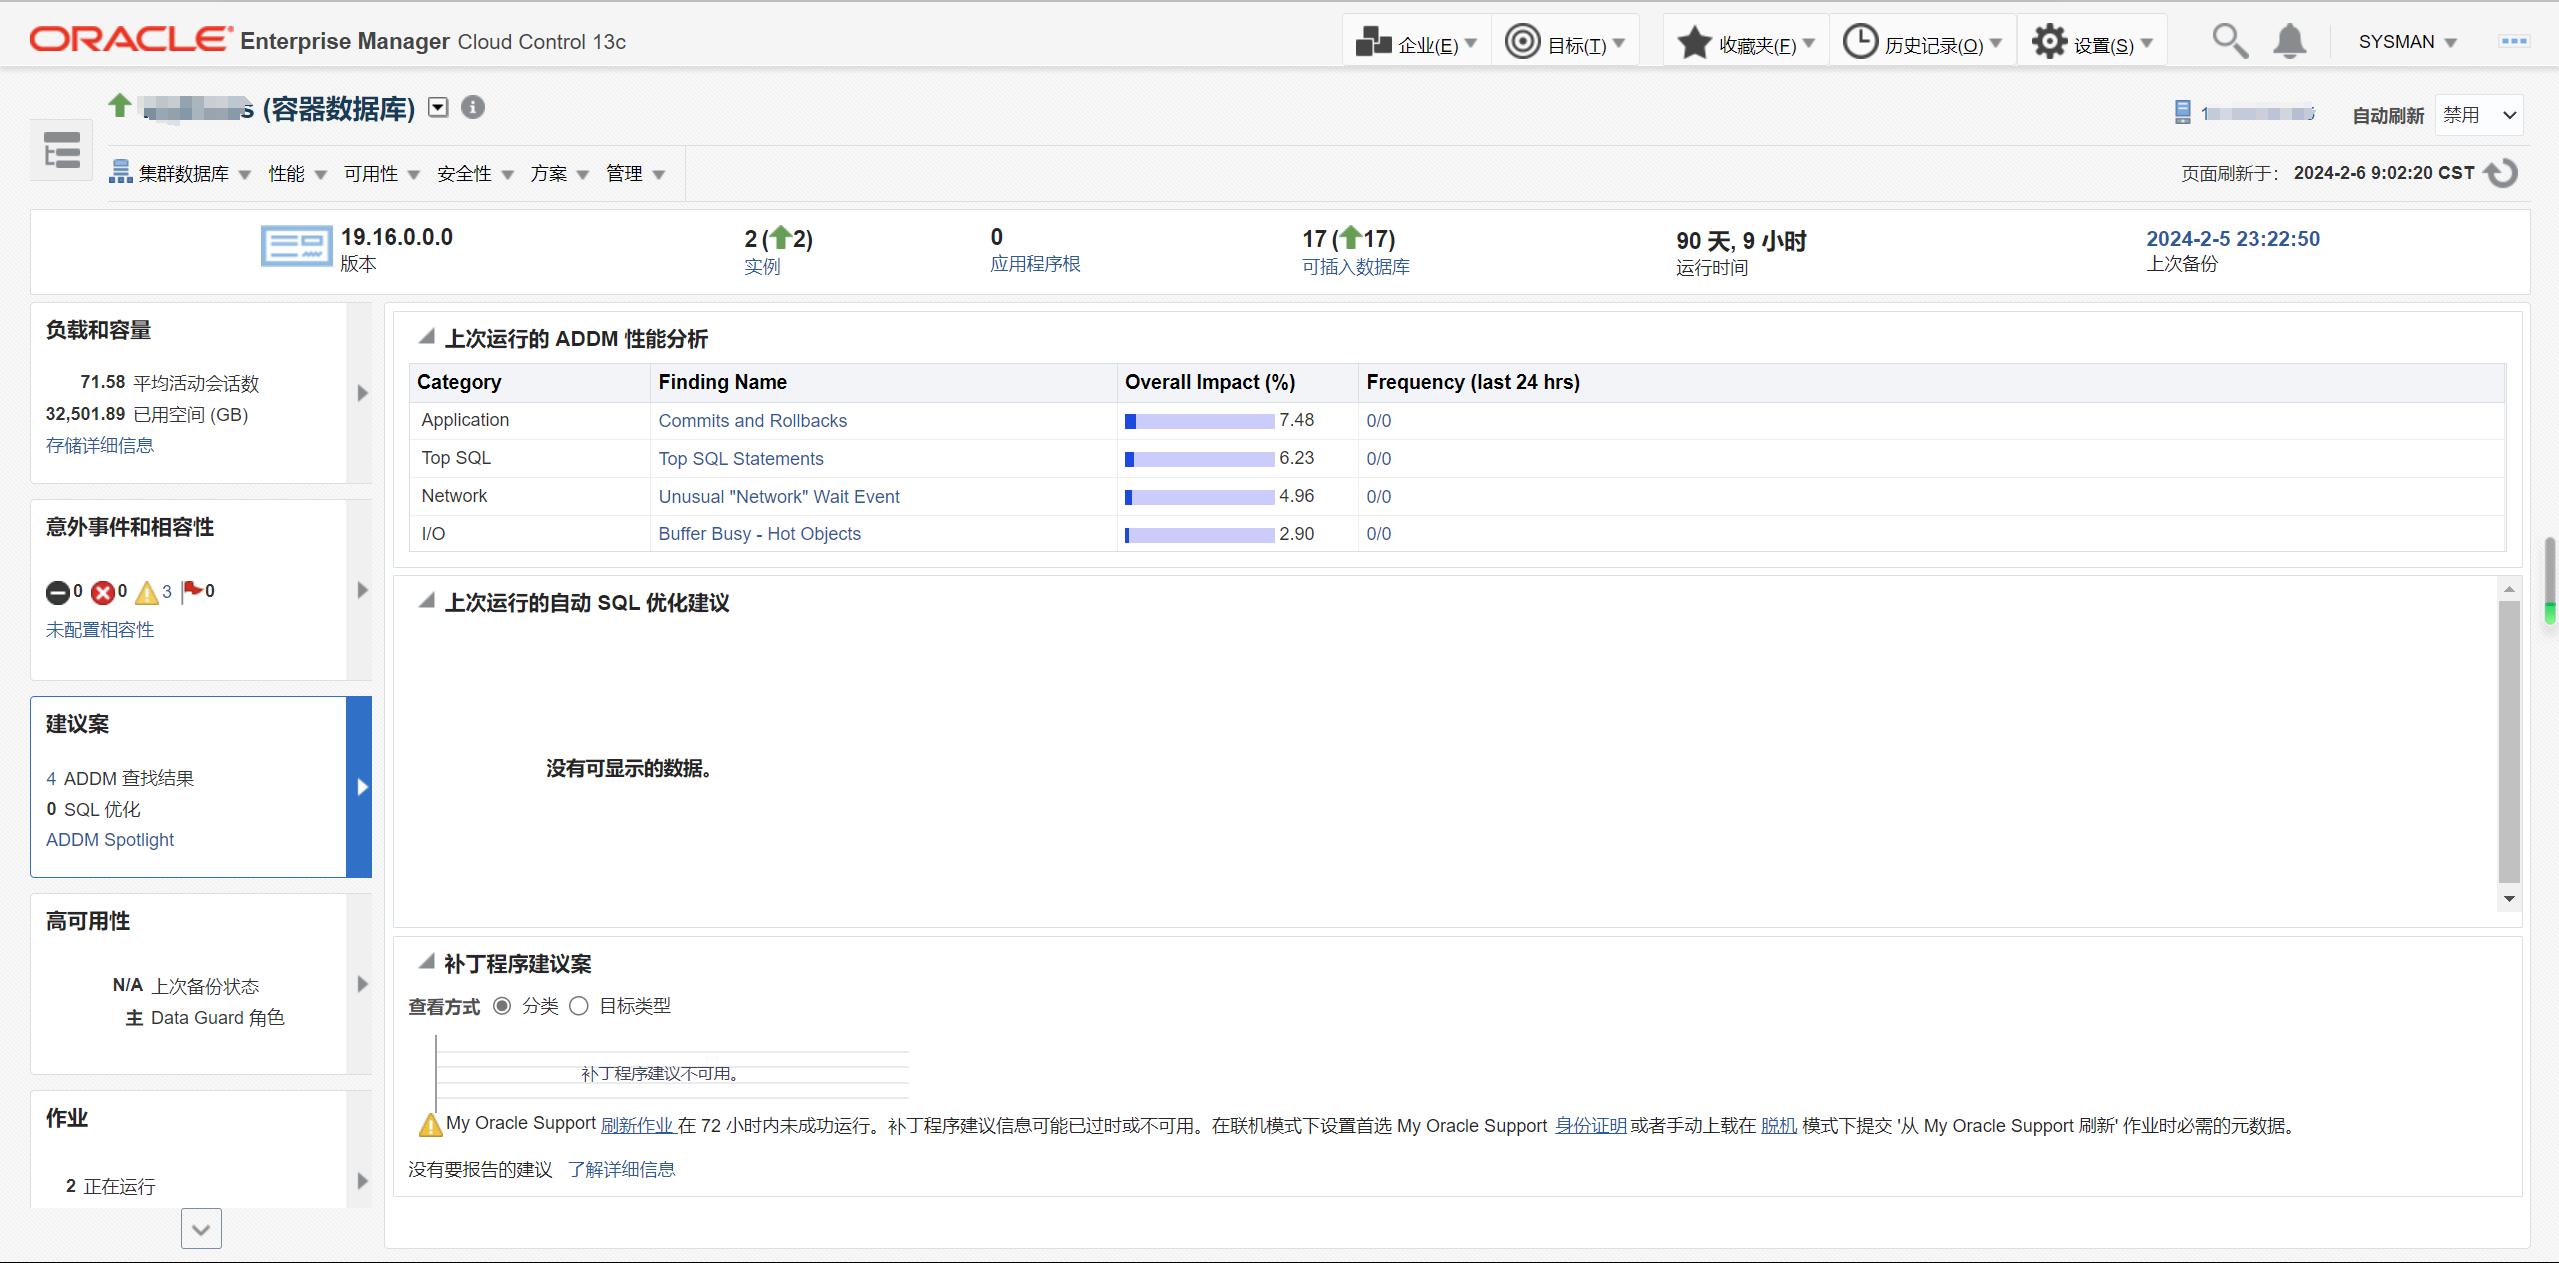Show more cards with down chevron
2559x1263 pixels.
pyautogui.click(x=201, y=1229)
